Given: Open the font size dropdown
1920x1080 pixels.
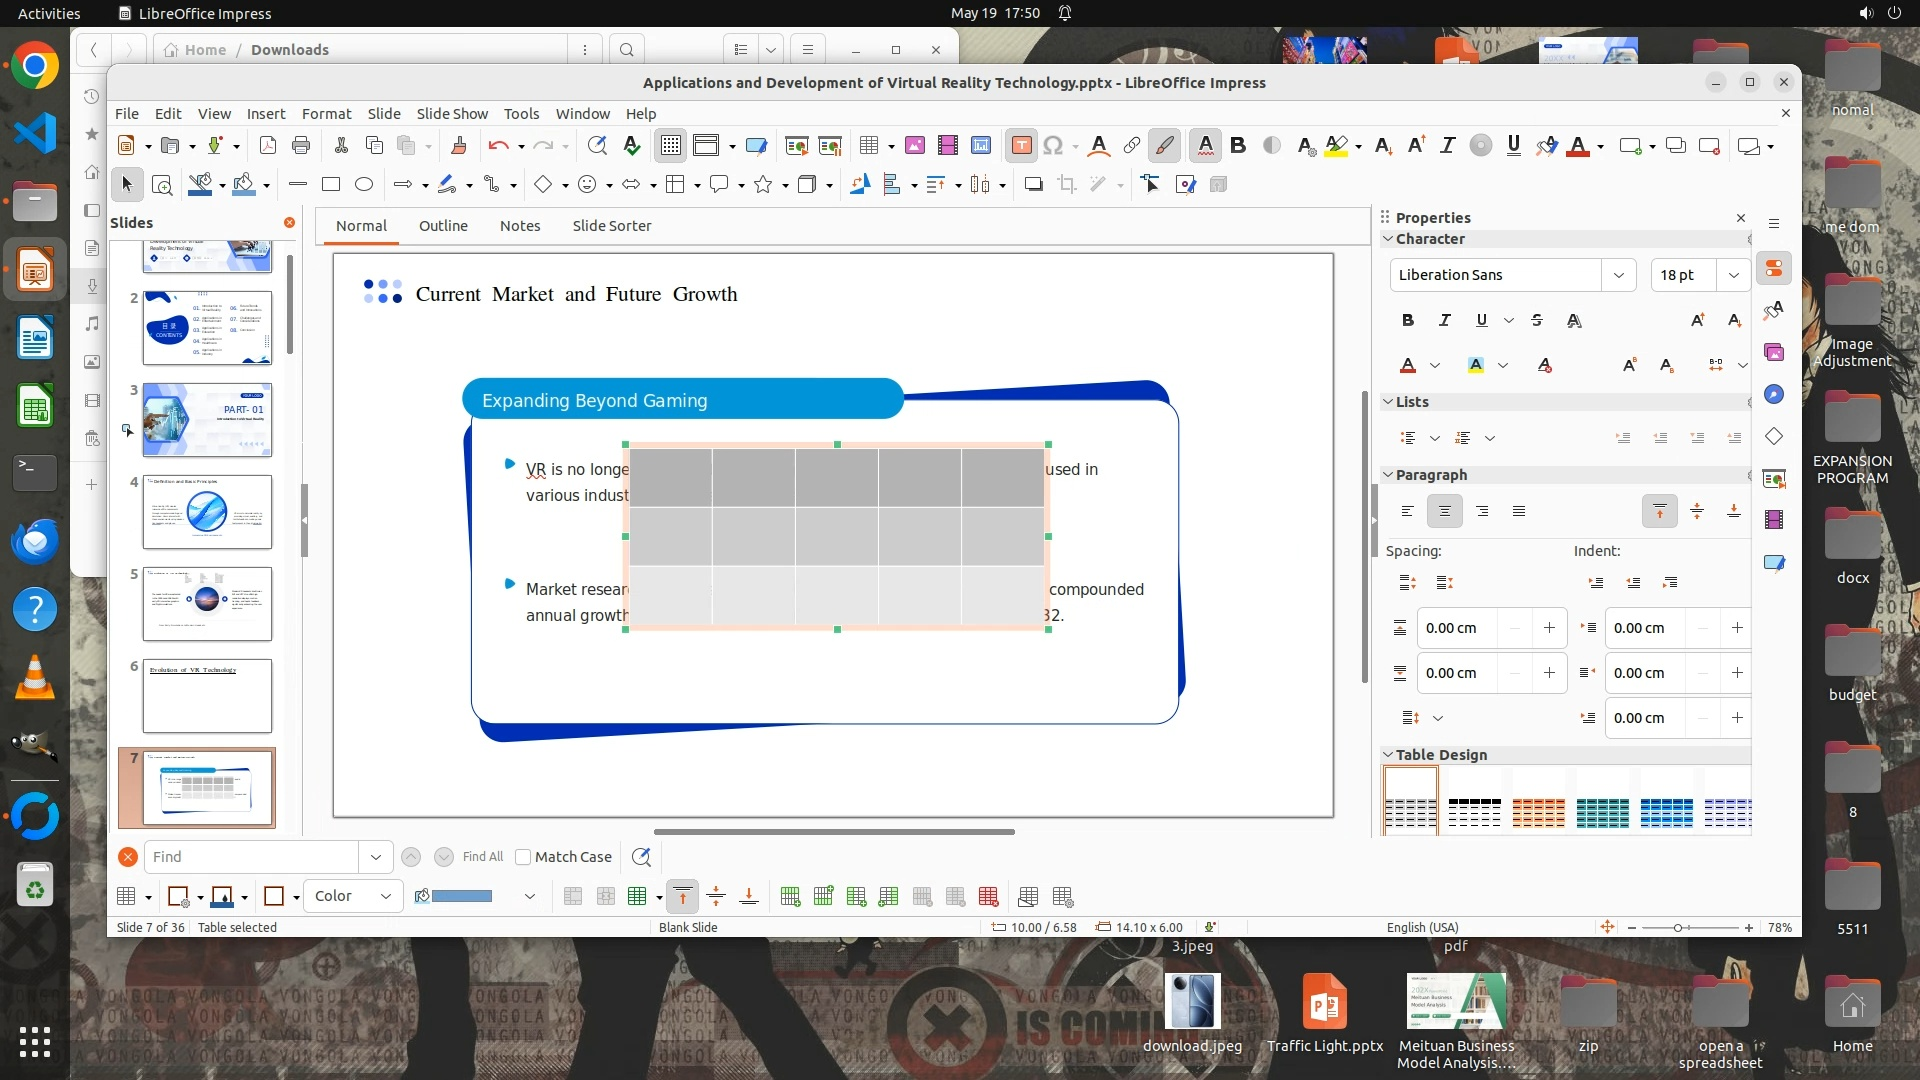Looking at the screenshot, I should tap(1733, 275).
